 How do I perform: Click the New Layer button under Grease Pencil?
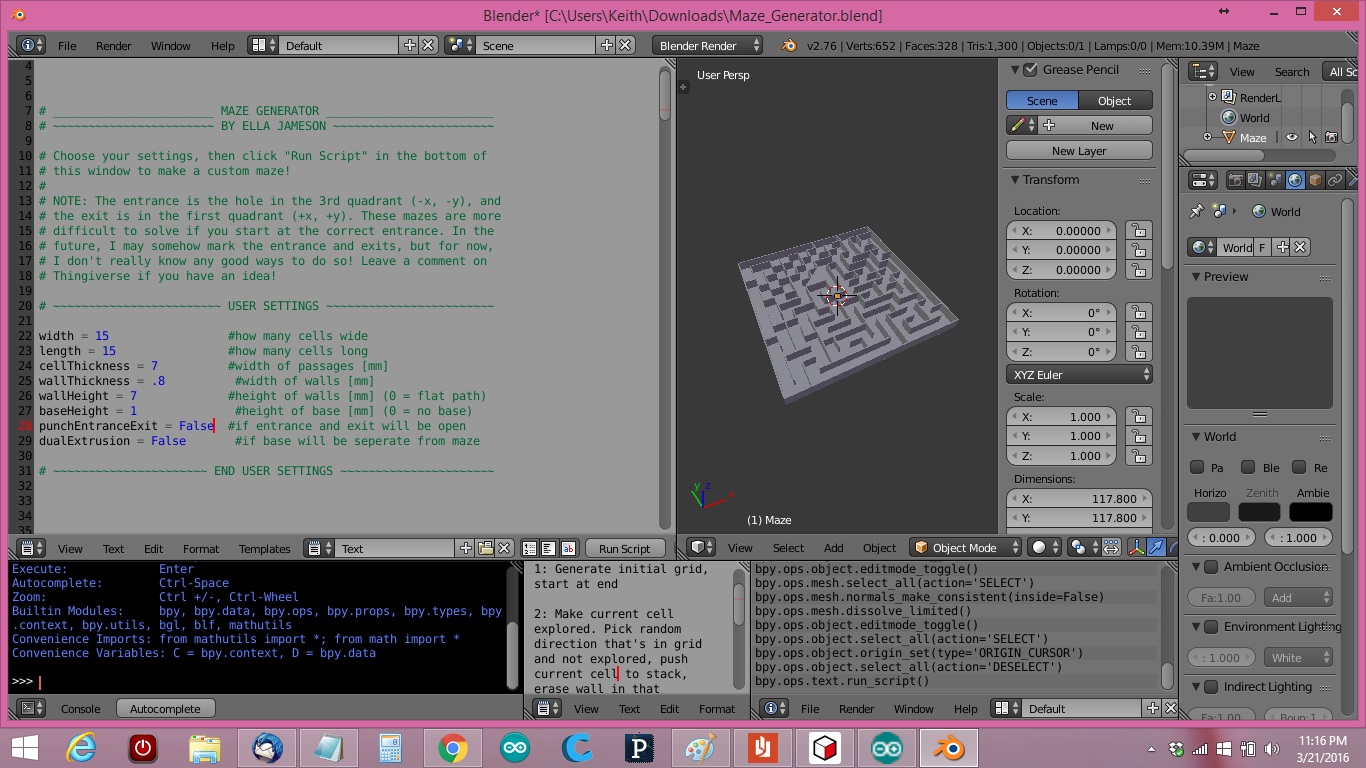pyautogui.click(x=1078, y=150)
